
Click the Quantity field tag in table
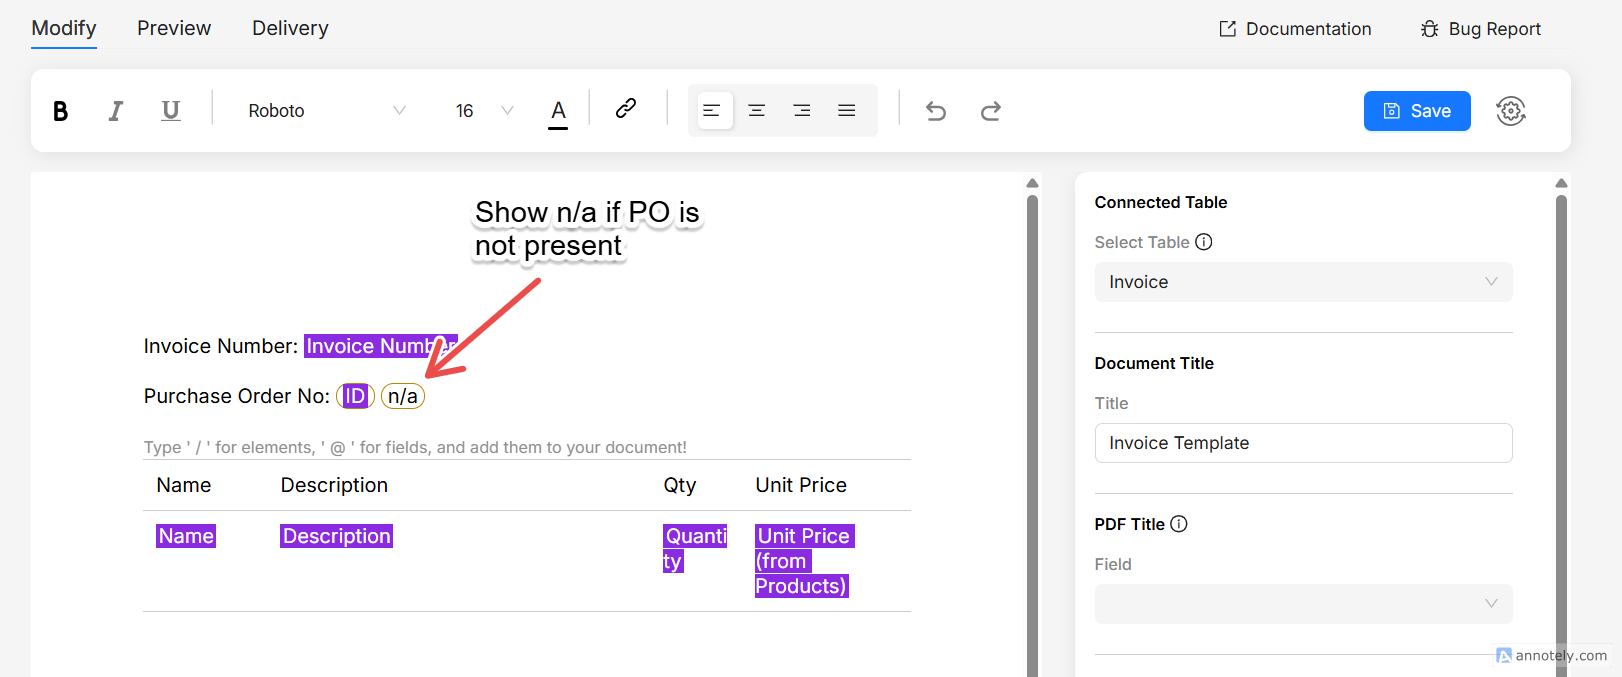click(x=694, y=548)
